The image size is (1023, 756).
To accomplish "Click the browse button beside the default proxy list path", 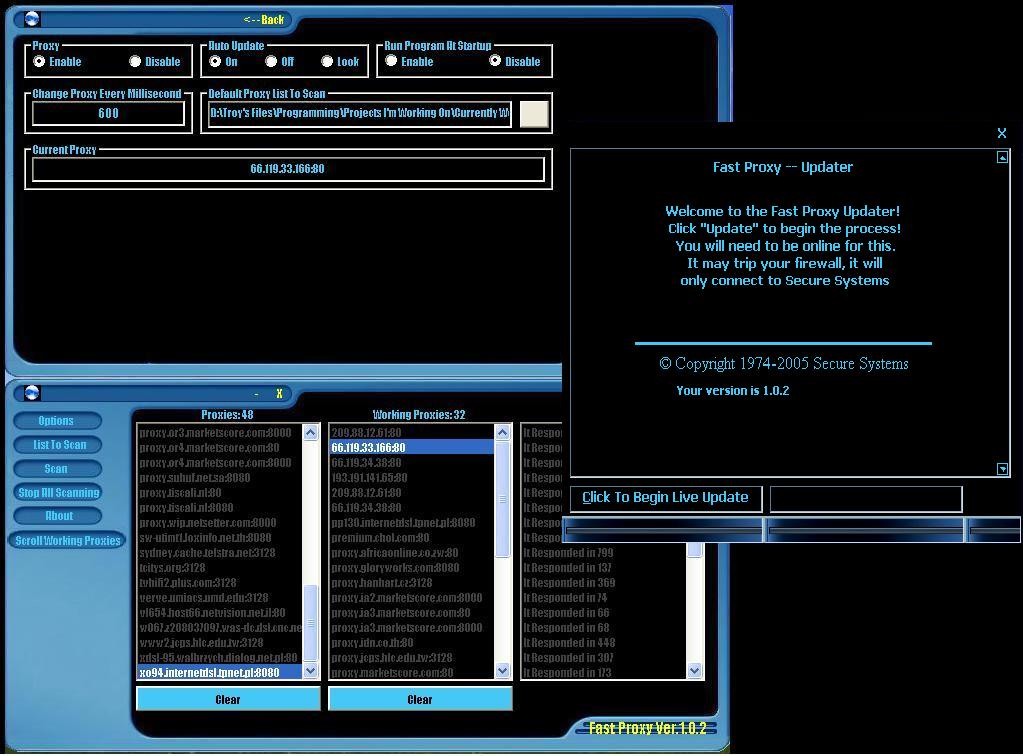I will pyautogui.click(x=534, y=113).
